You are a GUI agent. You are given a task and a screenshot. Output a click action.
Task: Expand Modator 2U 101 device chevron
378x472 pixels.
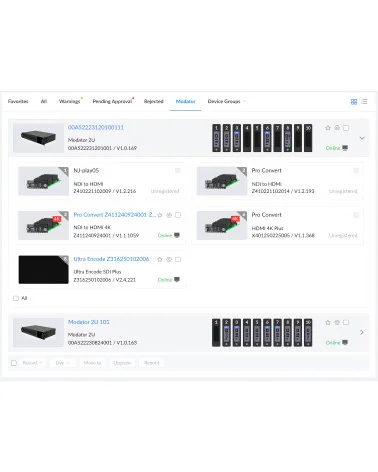point(362,332)
